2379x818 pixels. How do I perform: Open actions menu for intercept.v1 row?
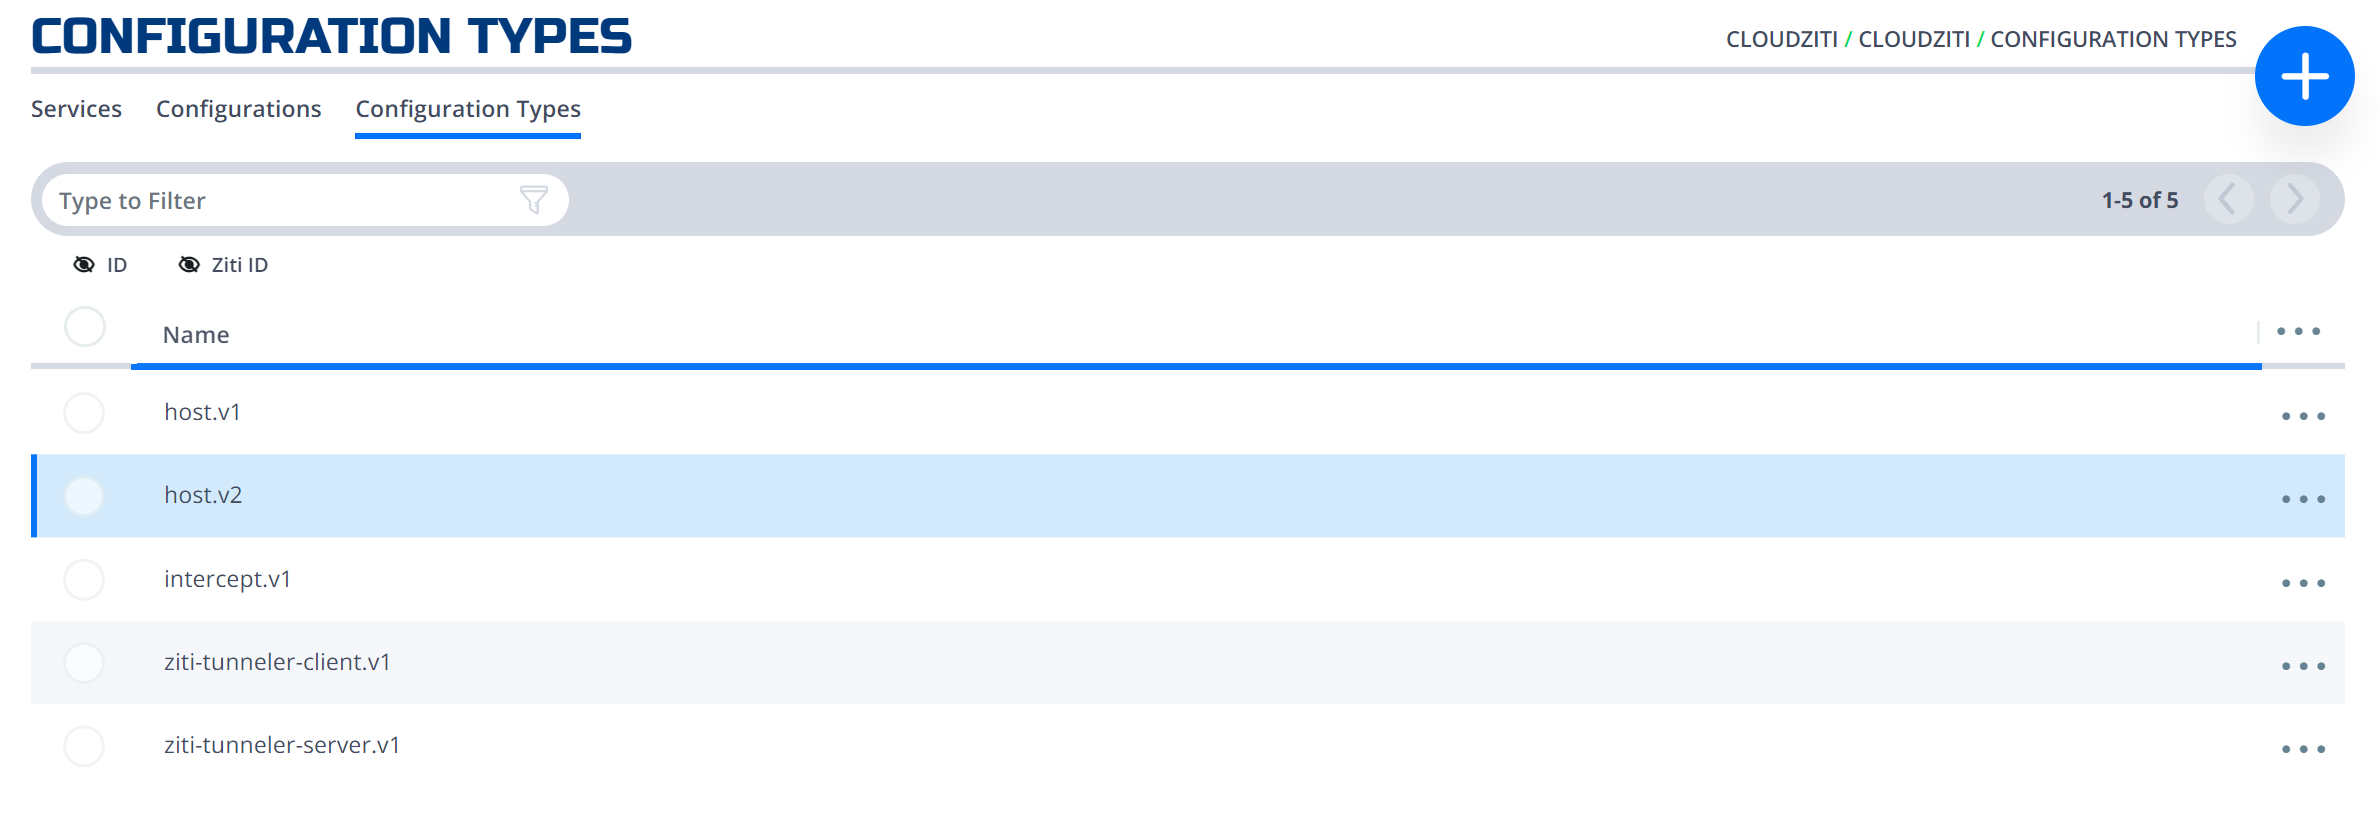pos(2303,583)
